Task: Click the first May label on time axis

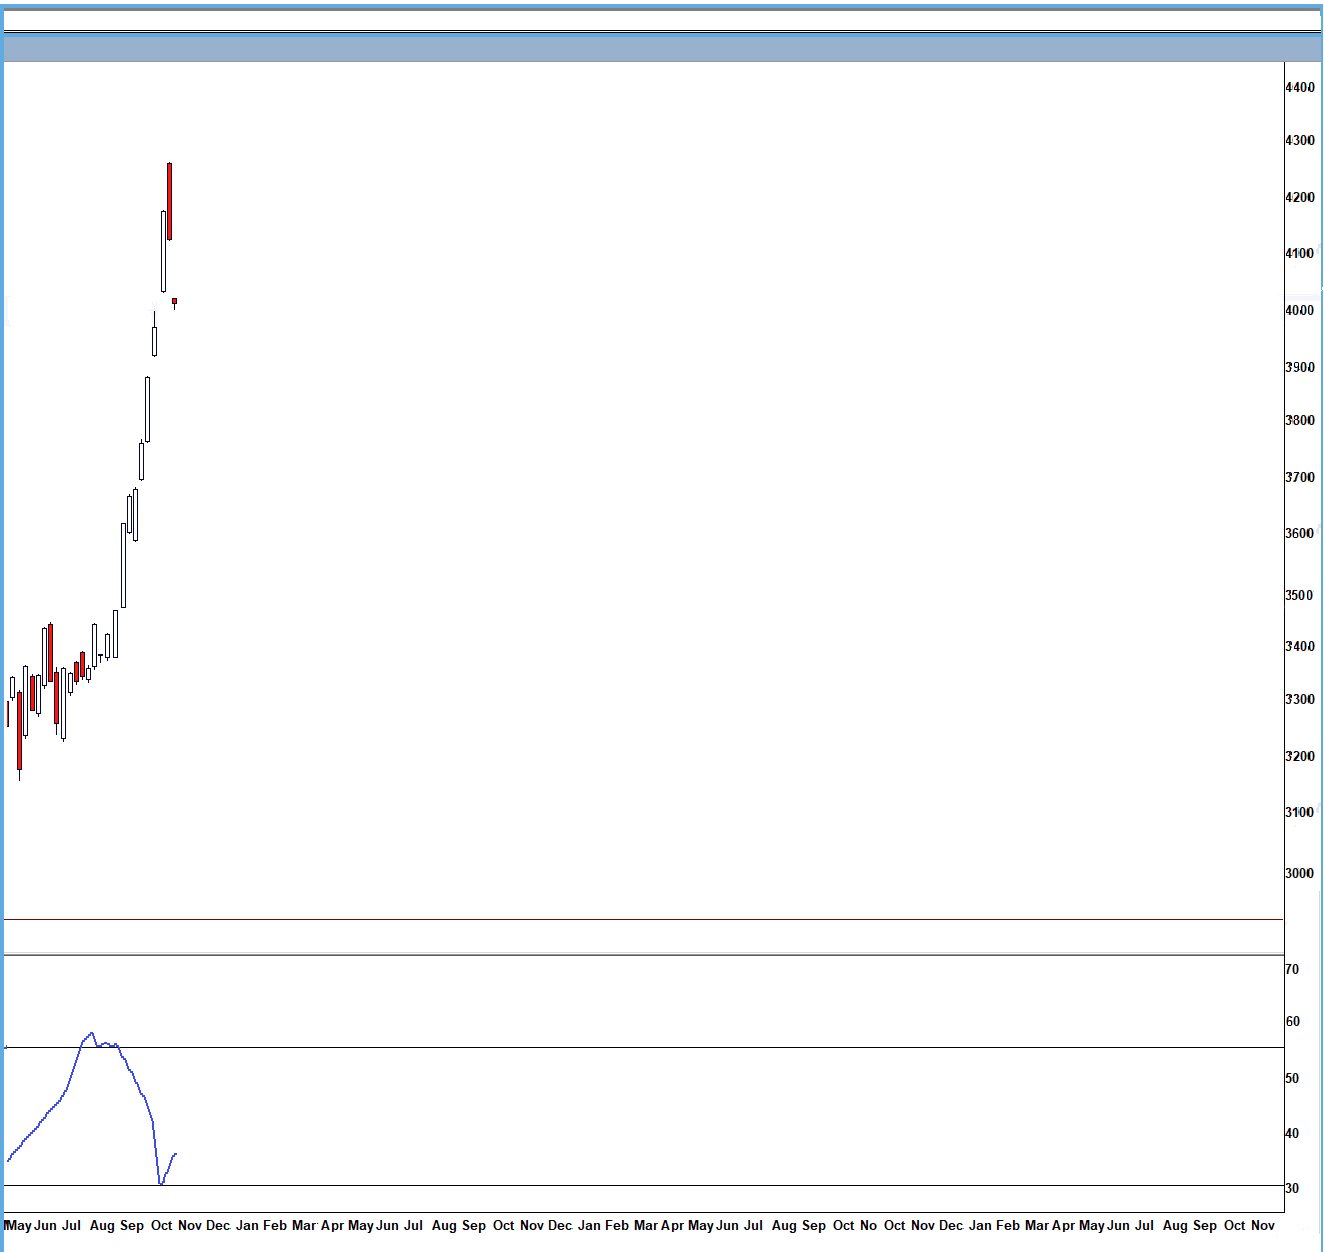Action: [18, 1226]
